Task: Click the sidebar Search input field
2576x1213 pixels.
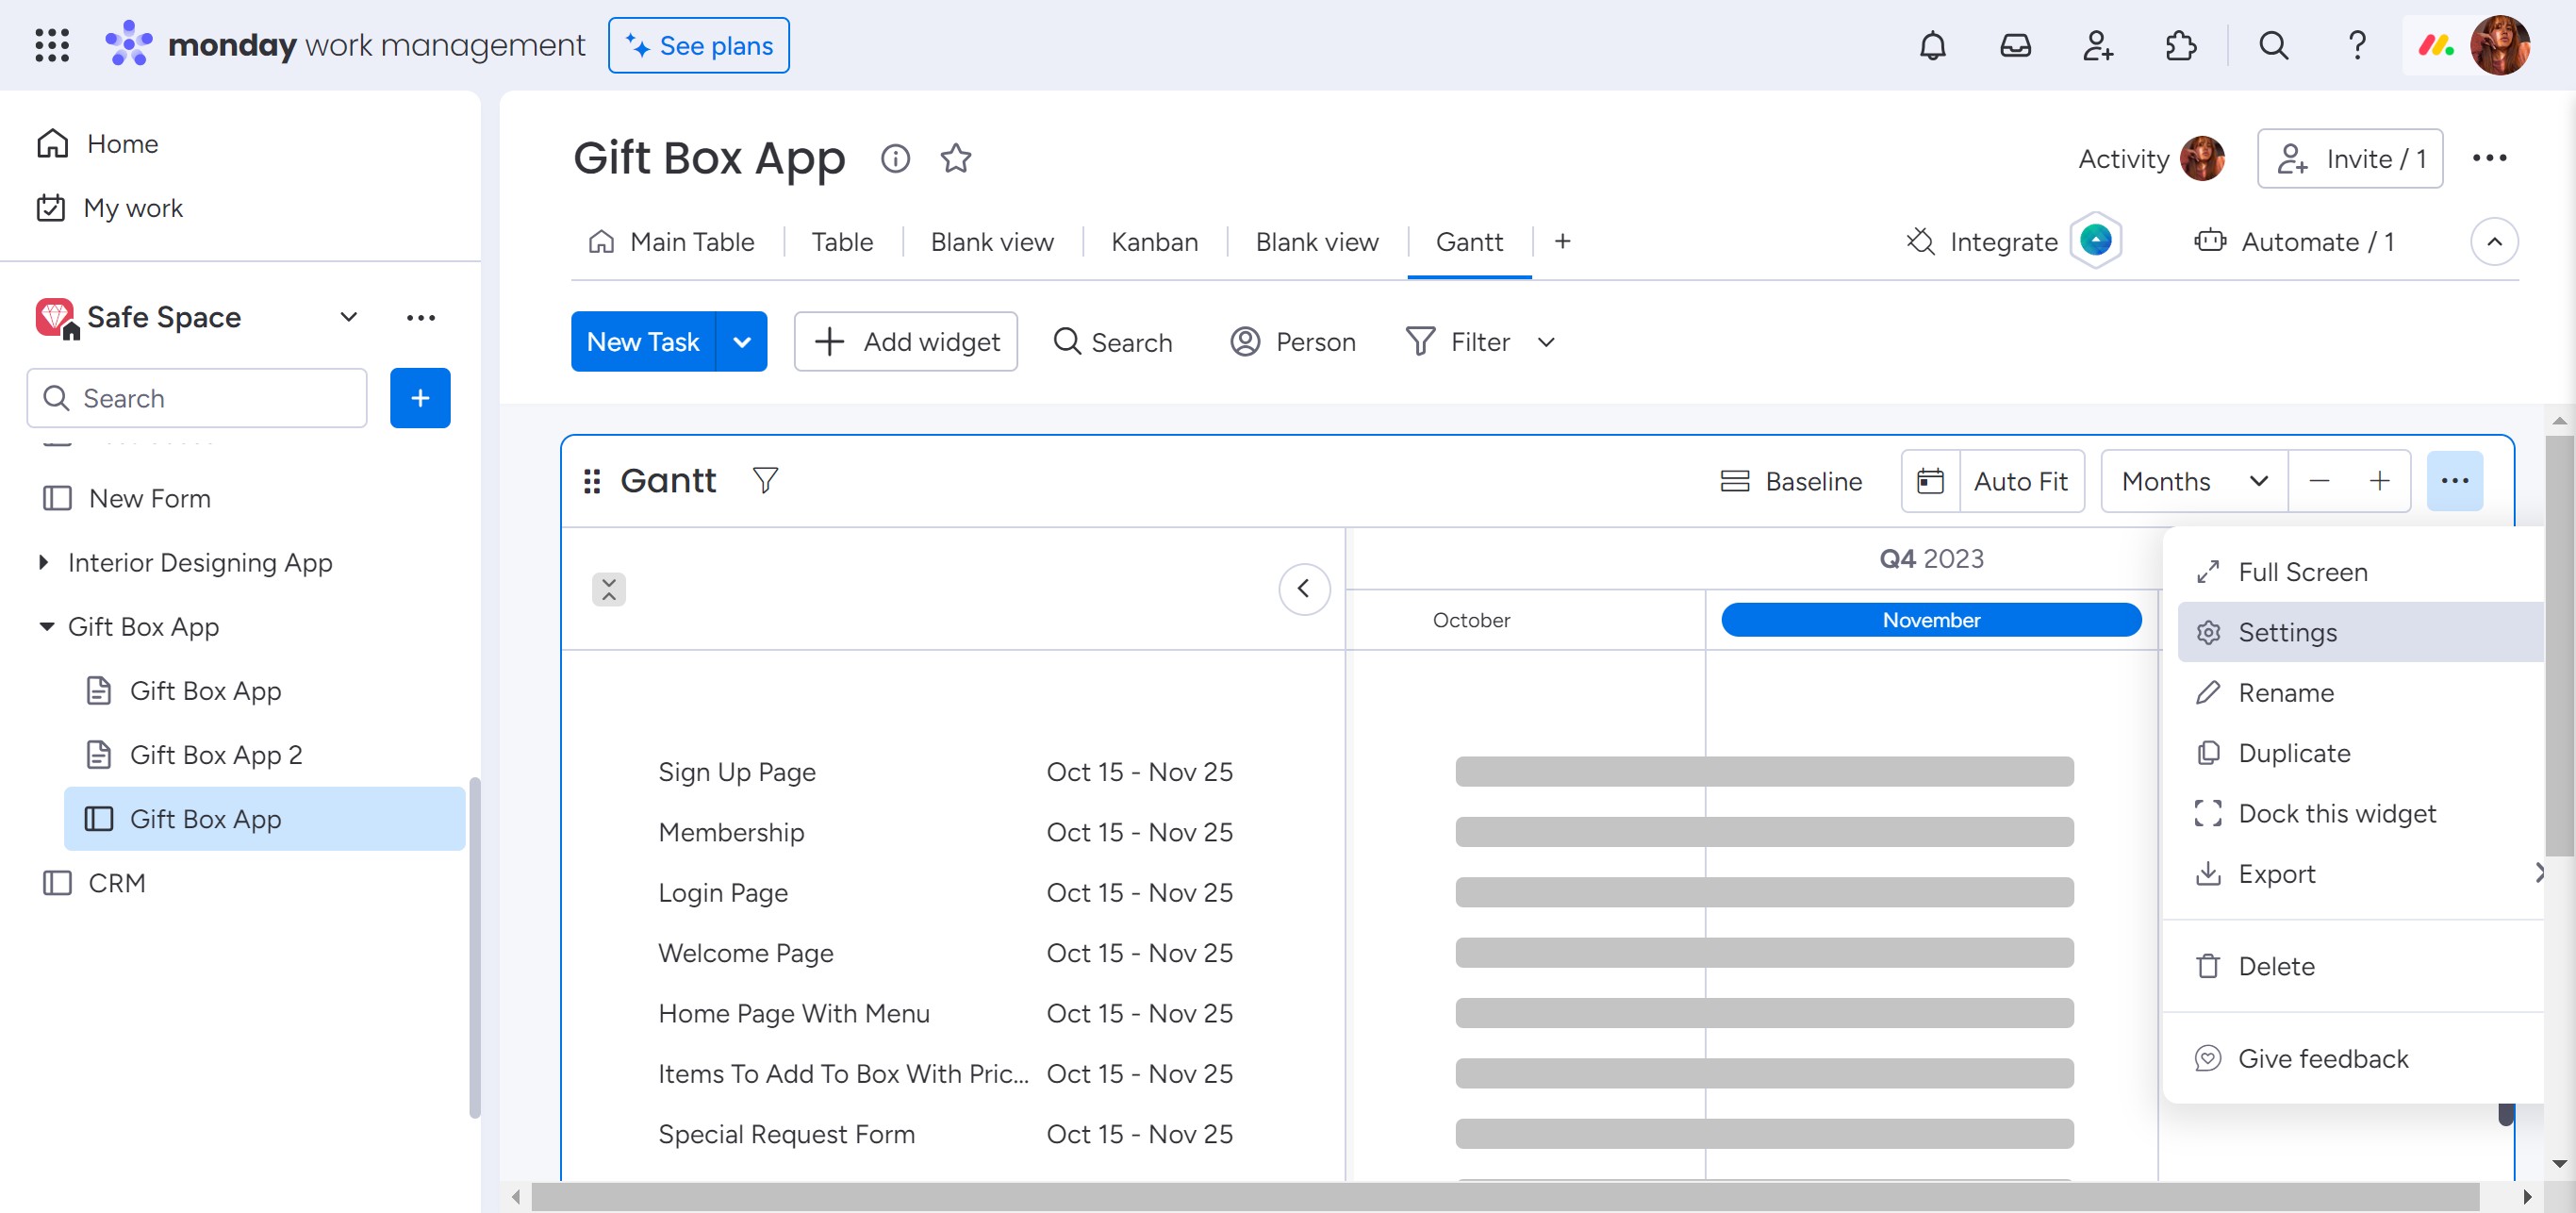Action: tap(197, 398)
